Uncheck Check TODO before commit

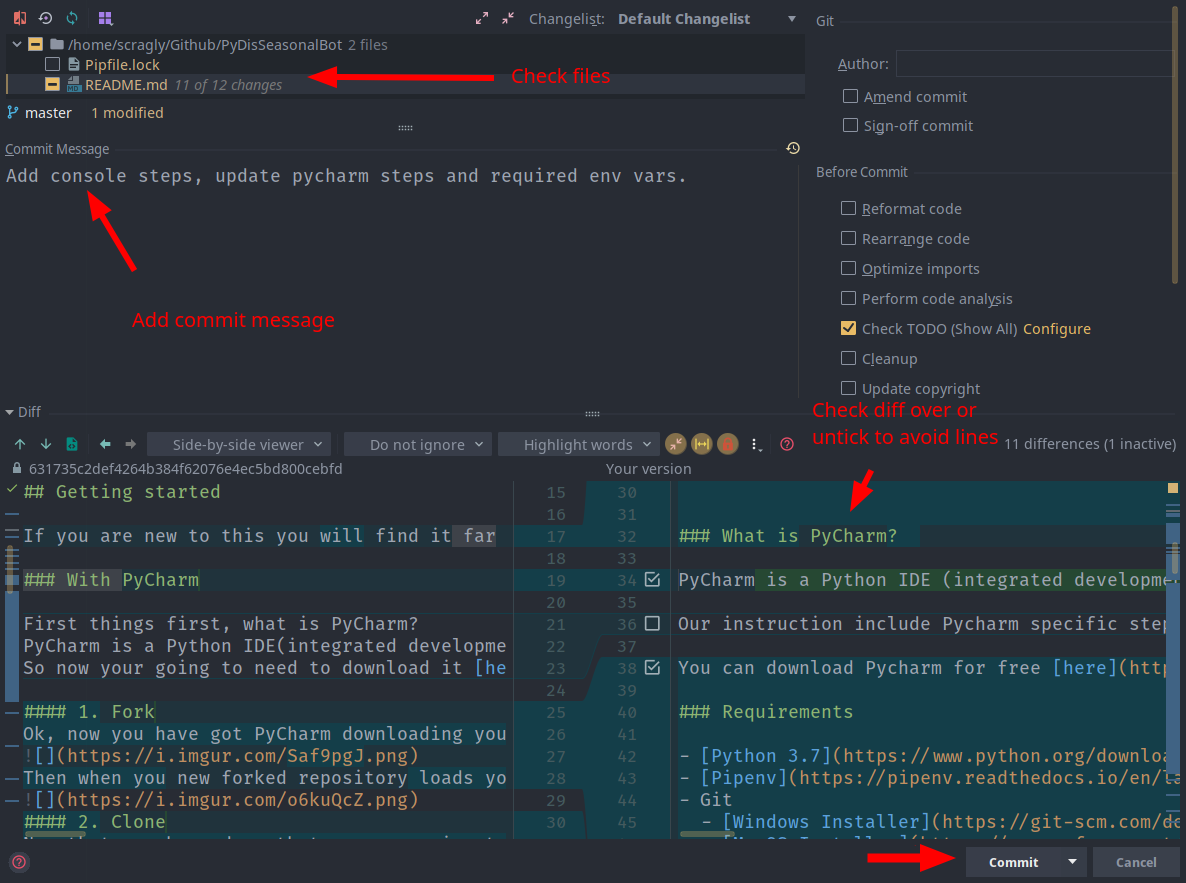pyautogui.click(x=849, y=328)
